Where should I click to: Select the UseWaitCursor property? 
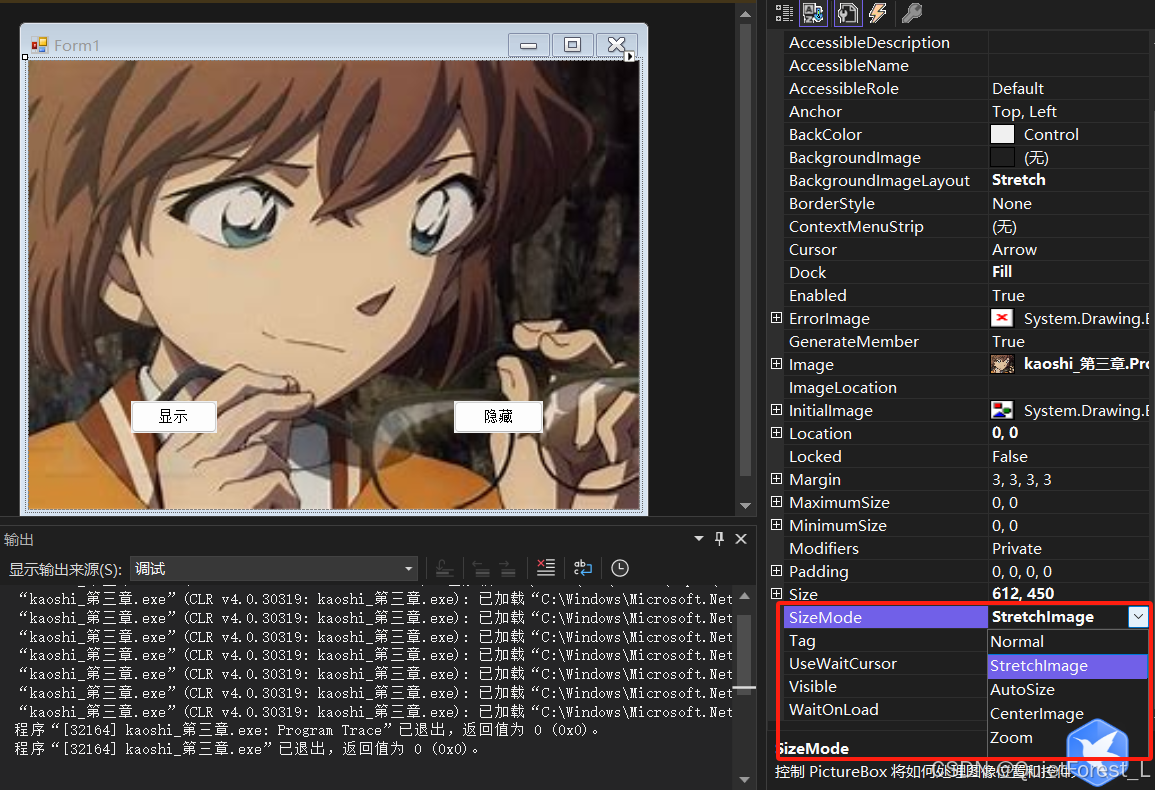tap(885, 663)
